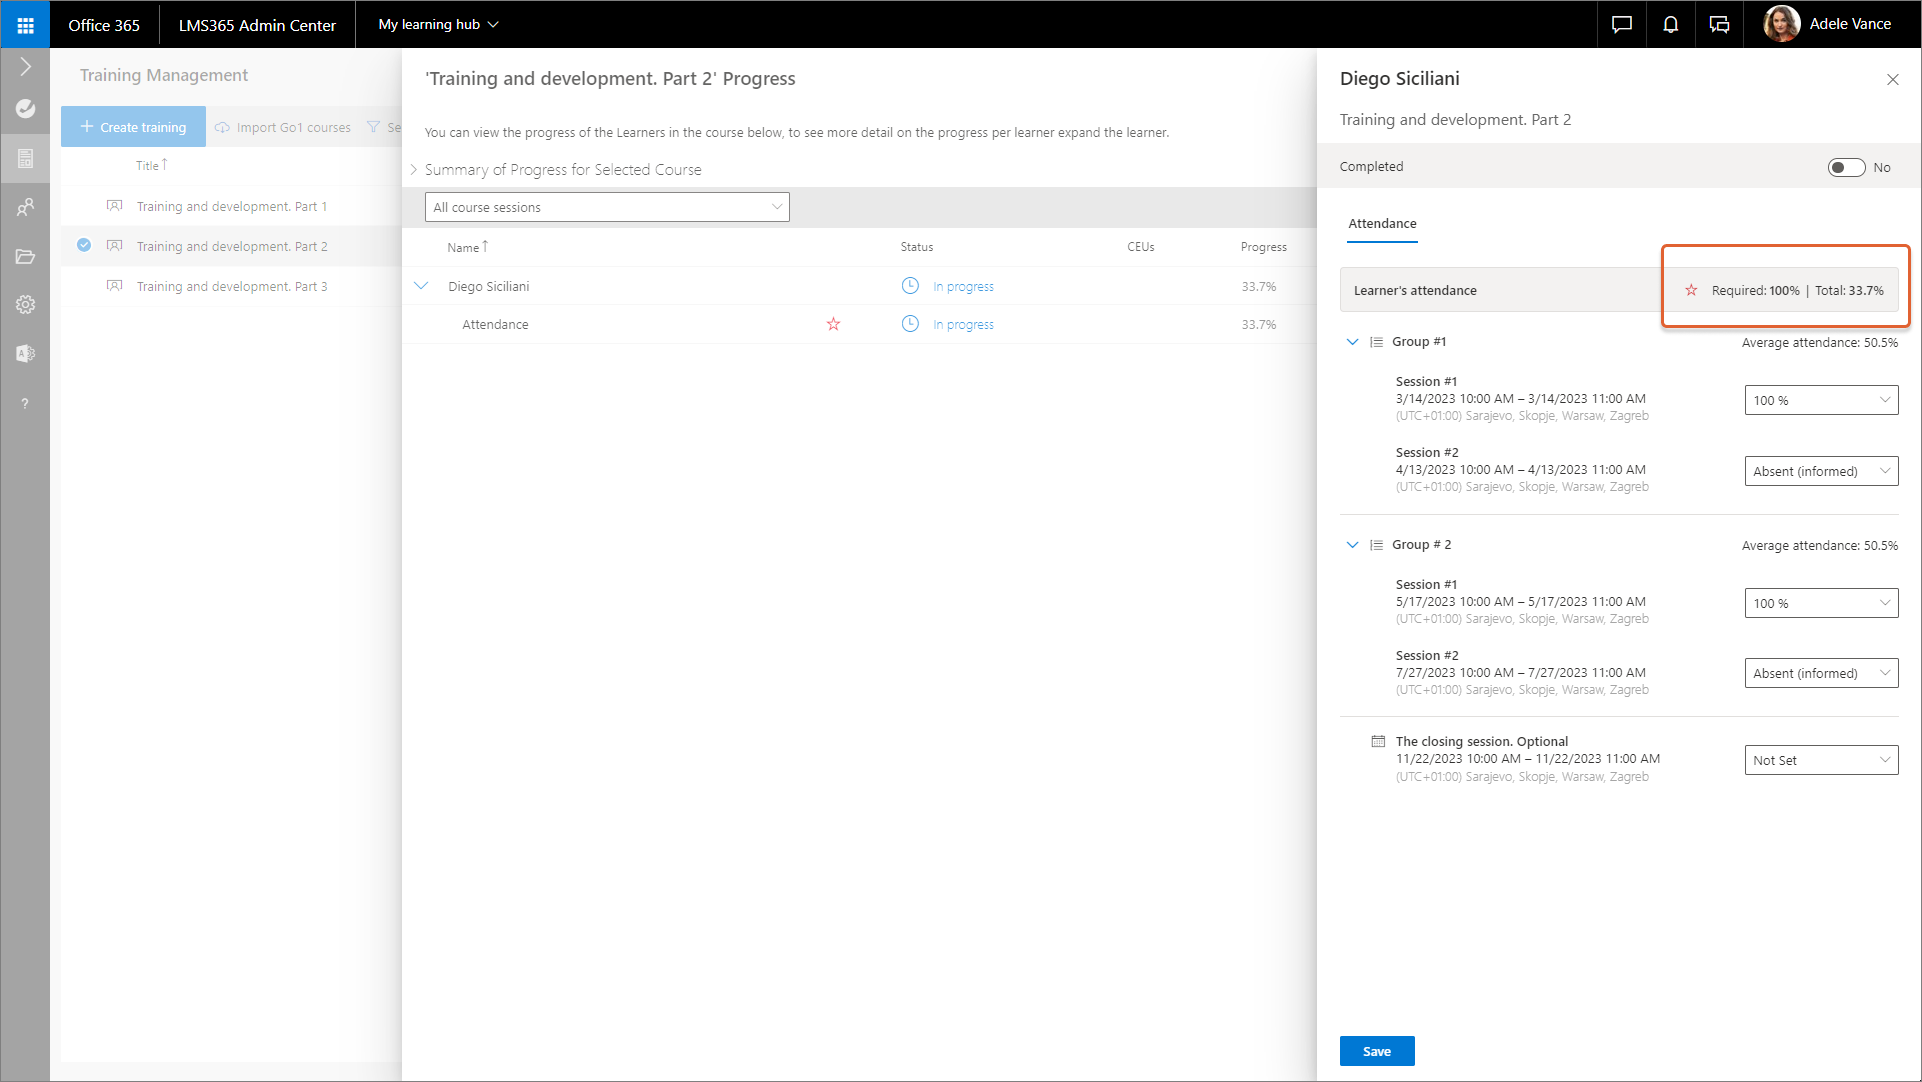
Task: Collapse the Group # 2 section
Action: [1352, 545]
